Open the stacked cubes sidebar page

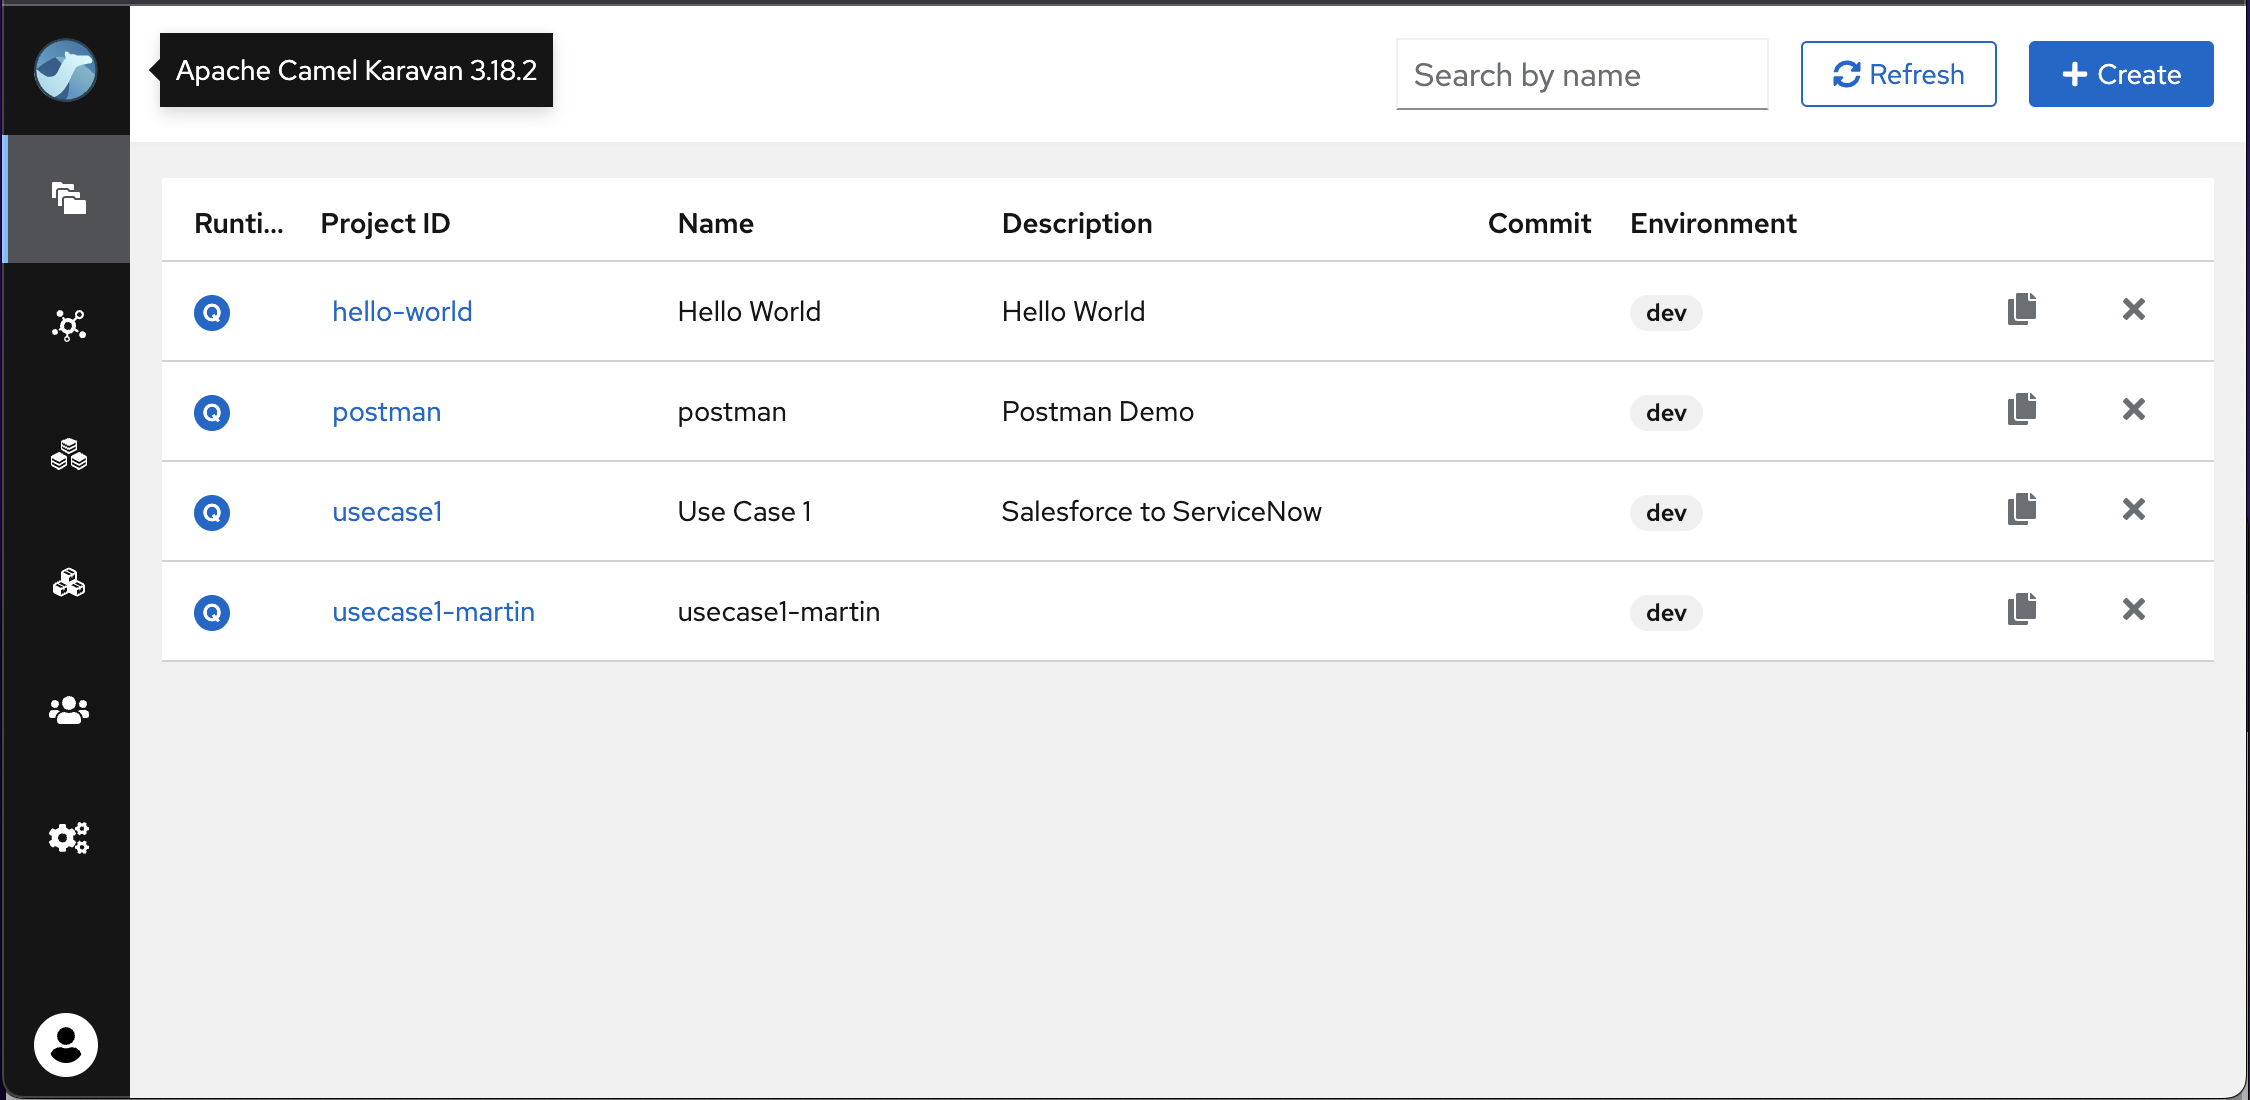tap(68, 455)
